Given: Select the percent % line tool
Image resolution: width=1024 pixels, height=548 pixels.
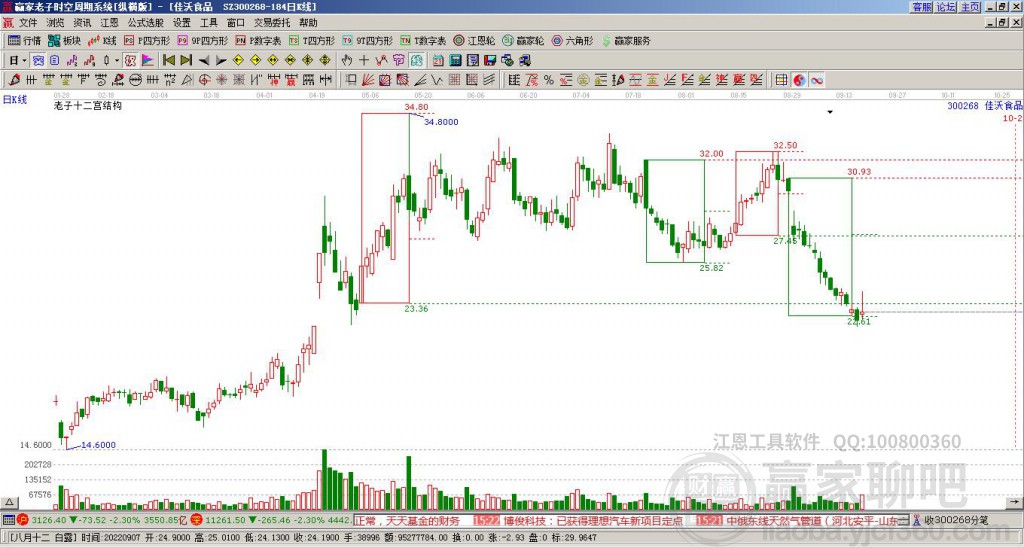Looking at the screenshot, I should (x=549, y=80).
